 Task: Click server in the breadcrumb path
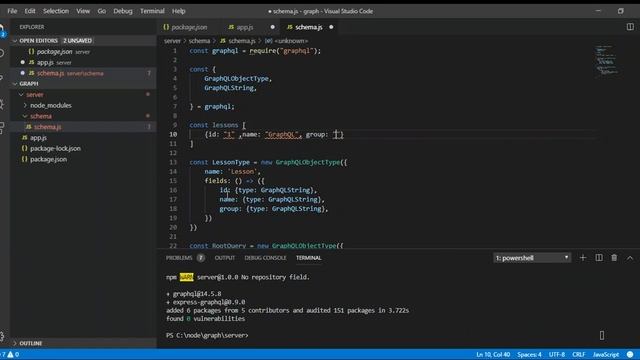coord(172,41)
